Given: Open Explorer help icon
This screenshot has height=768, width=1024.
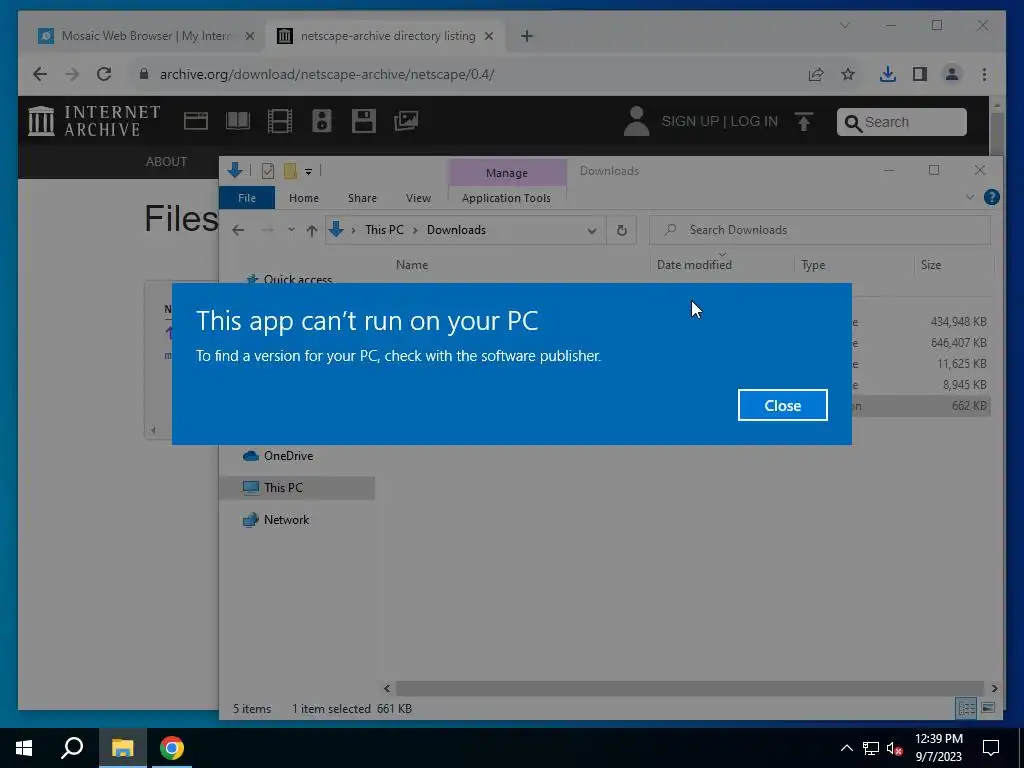Looking at the screenshot, I should click(991, 197).
